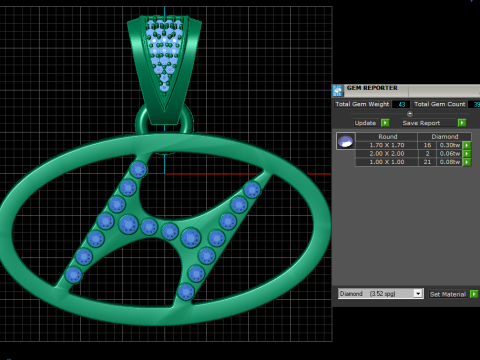This screenshot has height=360, width=480.
Task: Run the Update green arrow button
Action: click(x=385, y=123)
